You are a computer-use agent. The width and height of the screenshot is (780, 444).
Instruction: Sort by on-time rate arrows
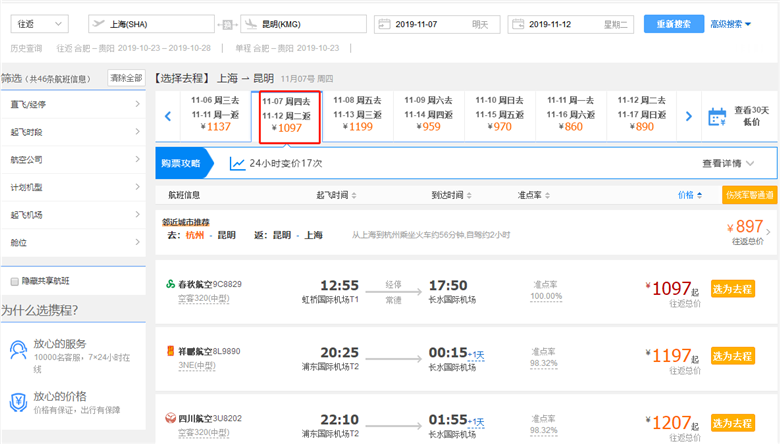[547, 195]
